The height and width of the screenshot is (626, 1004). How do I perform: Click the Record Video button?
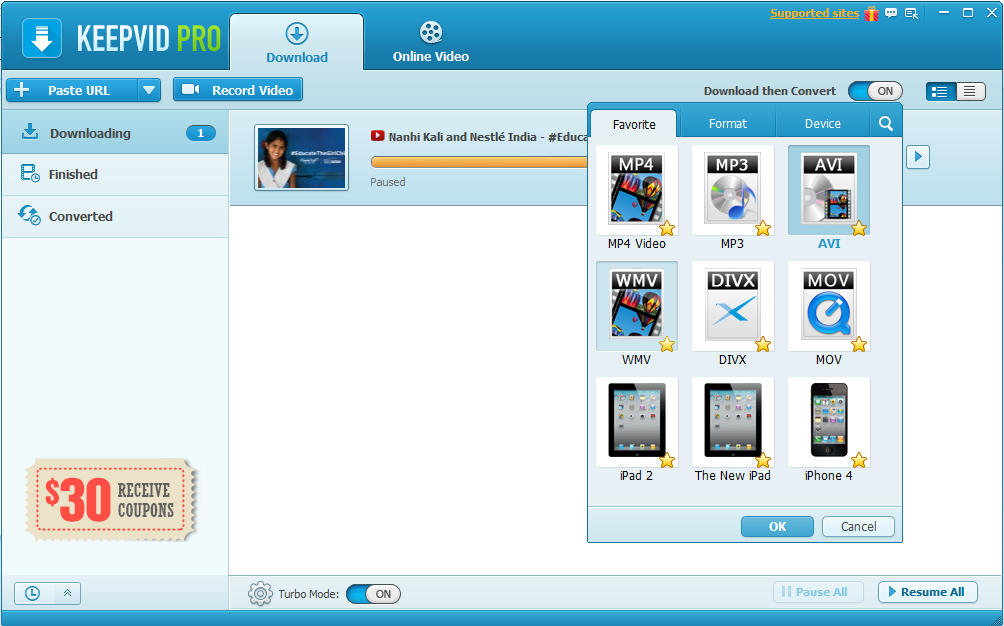click(238, 90)
